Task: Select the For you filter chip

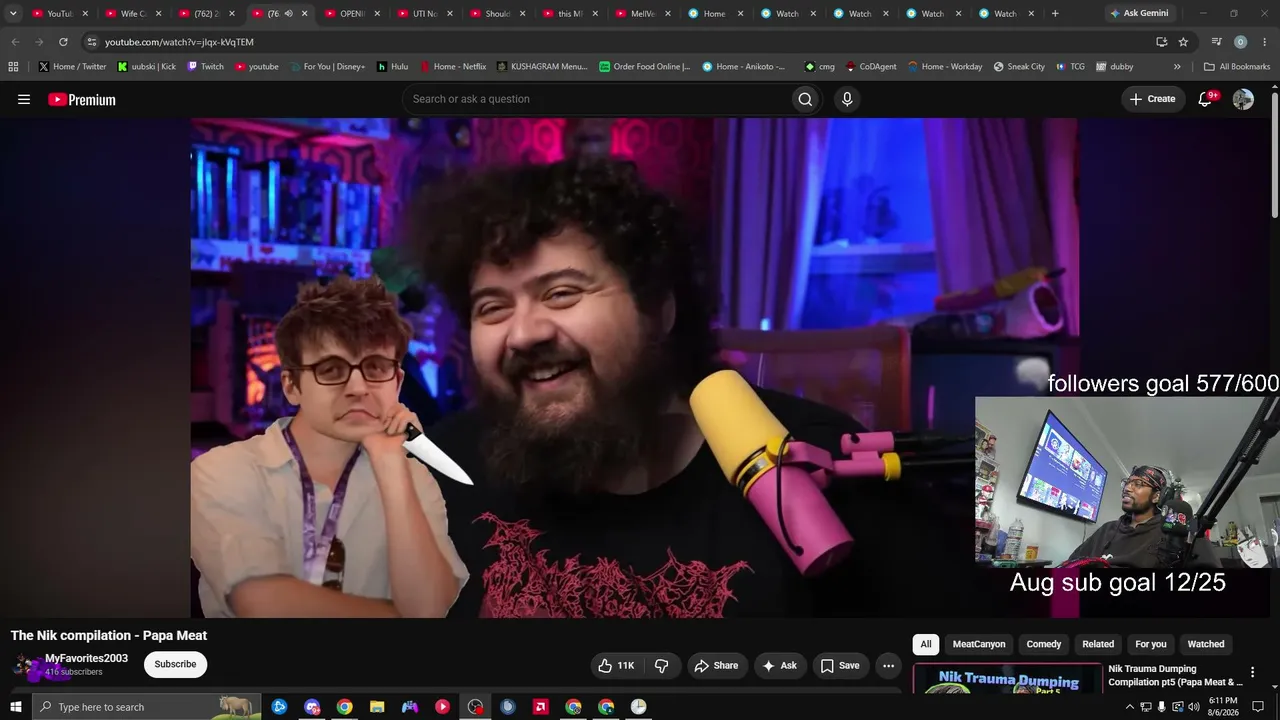Action: [x=1151, y=644]
